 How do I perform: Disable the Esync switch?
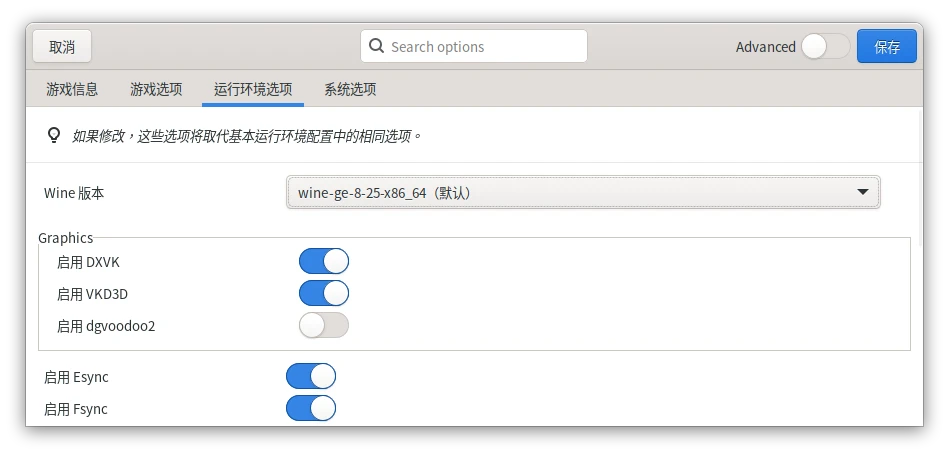(311, 377)
